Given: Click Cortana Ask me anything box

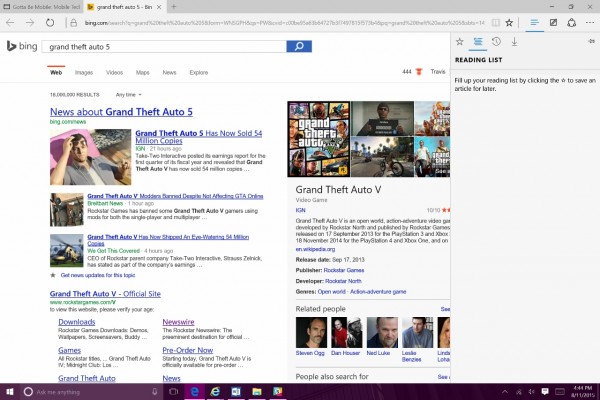Looking at the screenshot, I should [90, 392].
